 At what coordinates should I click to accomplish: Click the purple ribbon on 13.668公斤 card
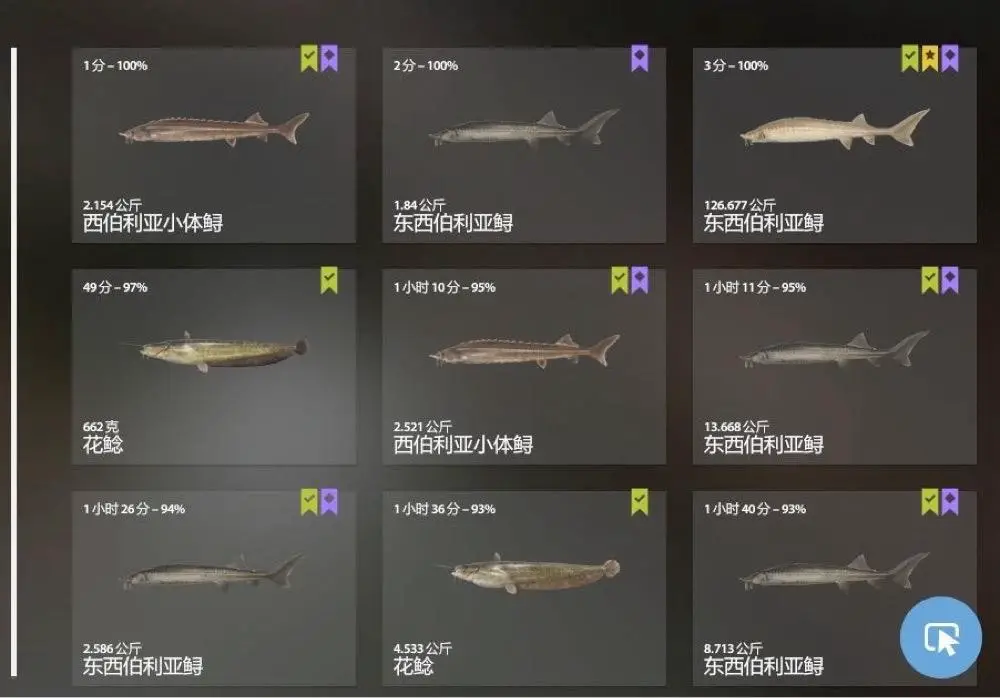pos(950,280)
